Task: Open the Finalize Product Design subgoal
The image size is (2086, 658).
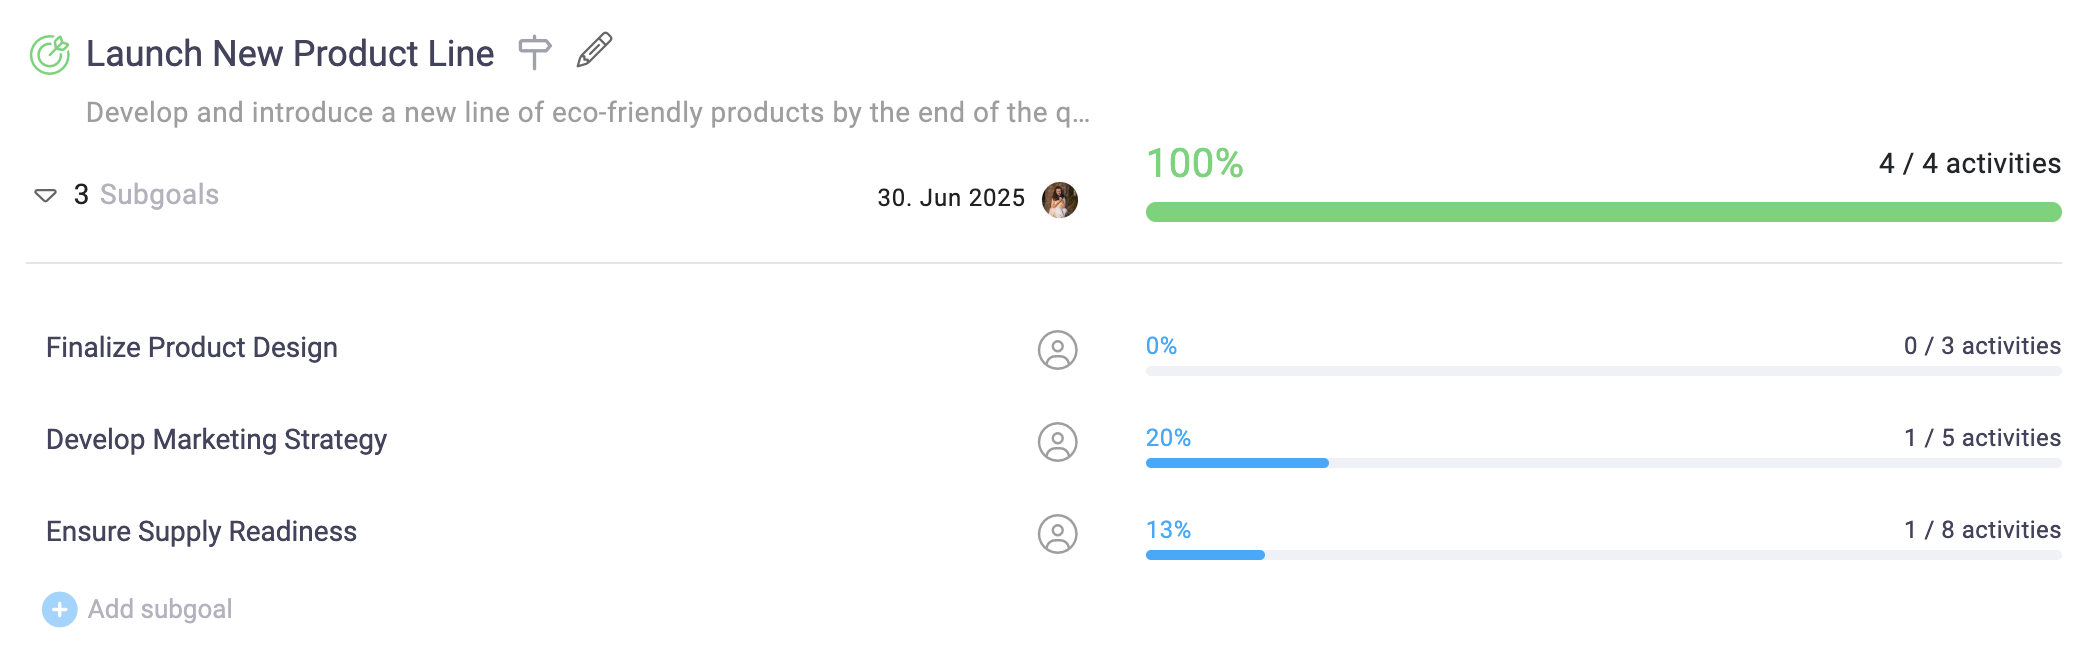Action: [x=192, y=348]
